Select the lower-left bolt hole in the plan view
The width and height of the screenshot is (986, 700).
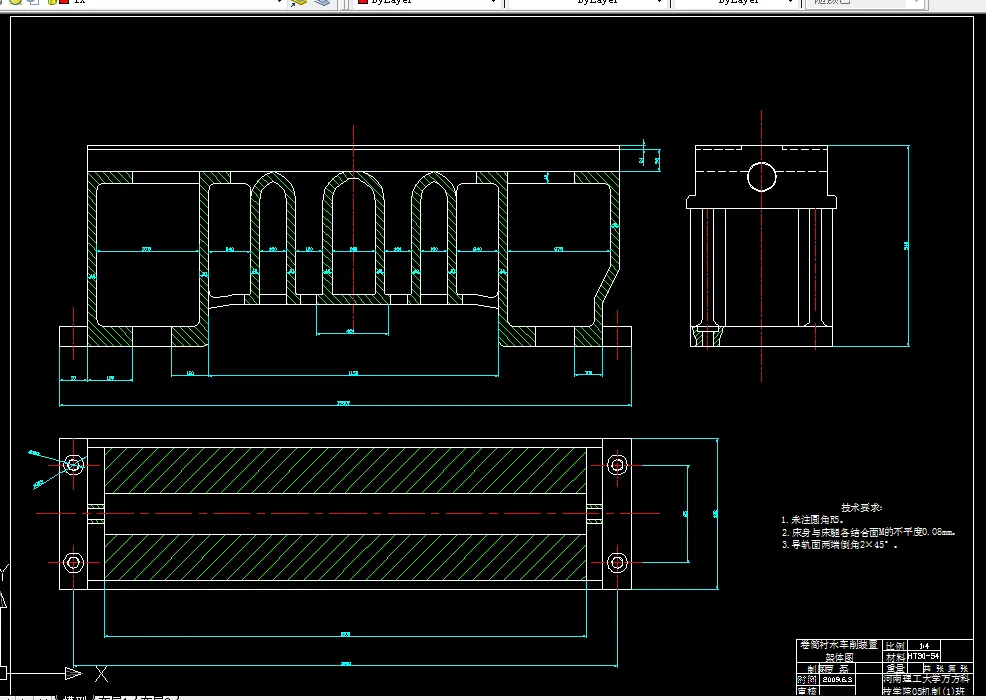point(74,562)
